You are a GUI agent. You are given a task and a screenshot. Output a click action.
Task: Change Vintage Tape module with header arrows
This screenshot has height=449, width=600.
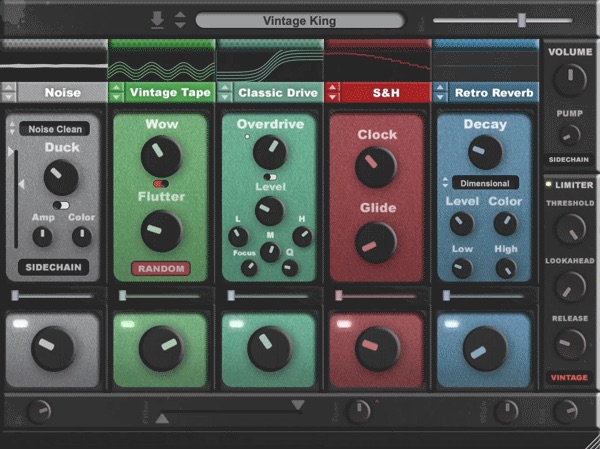[116, 92]
